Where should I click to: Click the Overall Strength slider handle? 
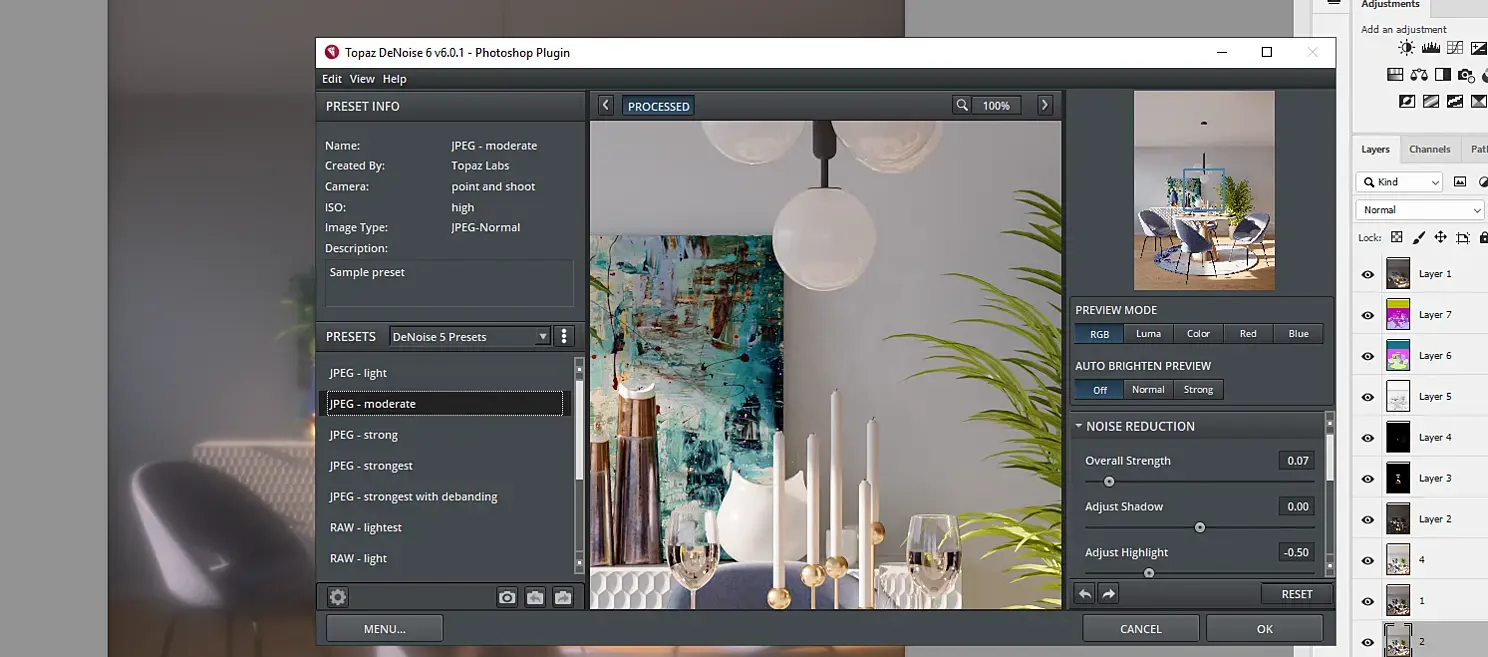pos(1109,482)
